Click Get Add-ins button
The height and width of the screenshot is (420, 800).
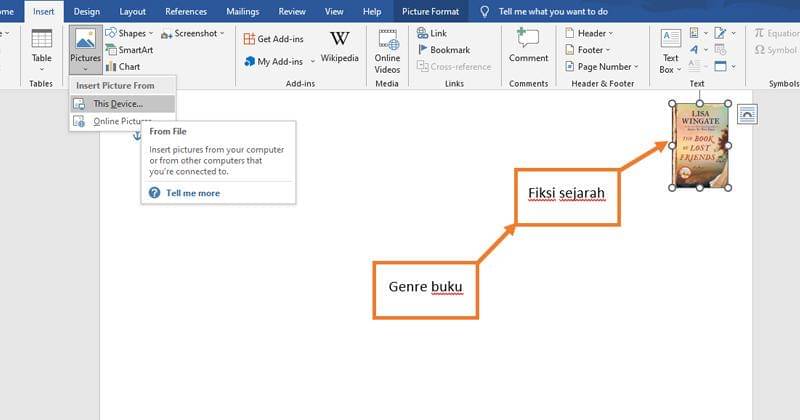coord(274,39)
